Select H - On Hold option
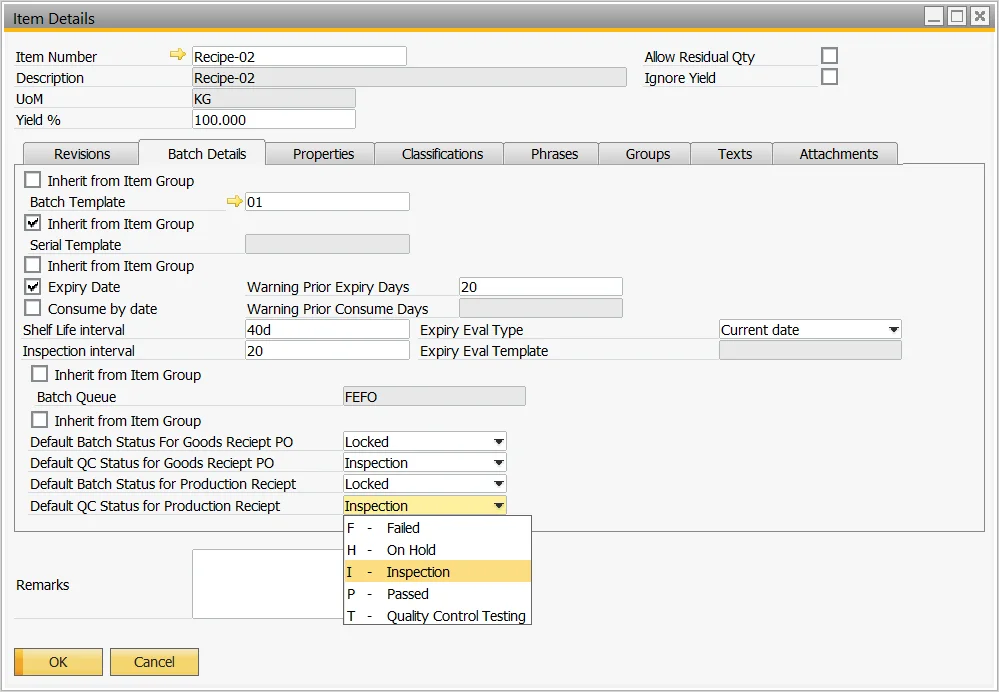The width and height of the screenshot is (999, 692). [x=437, y=550]
